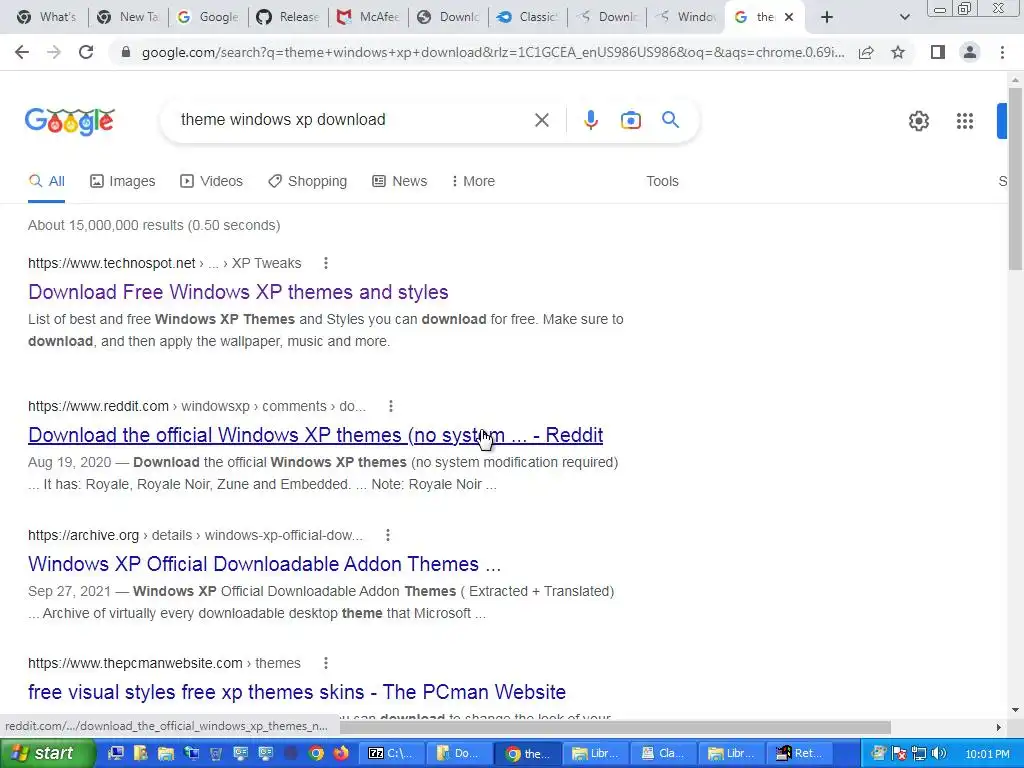Switch to Images results
The height and width of the screenshot is (768, 1024).
point(123,181)
